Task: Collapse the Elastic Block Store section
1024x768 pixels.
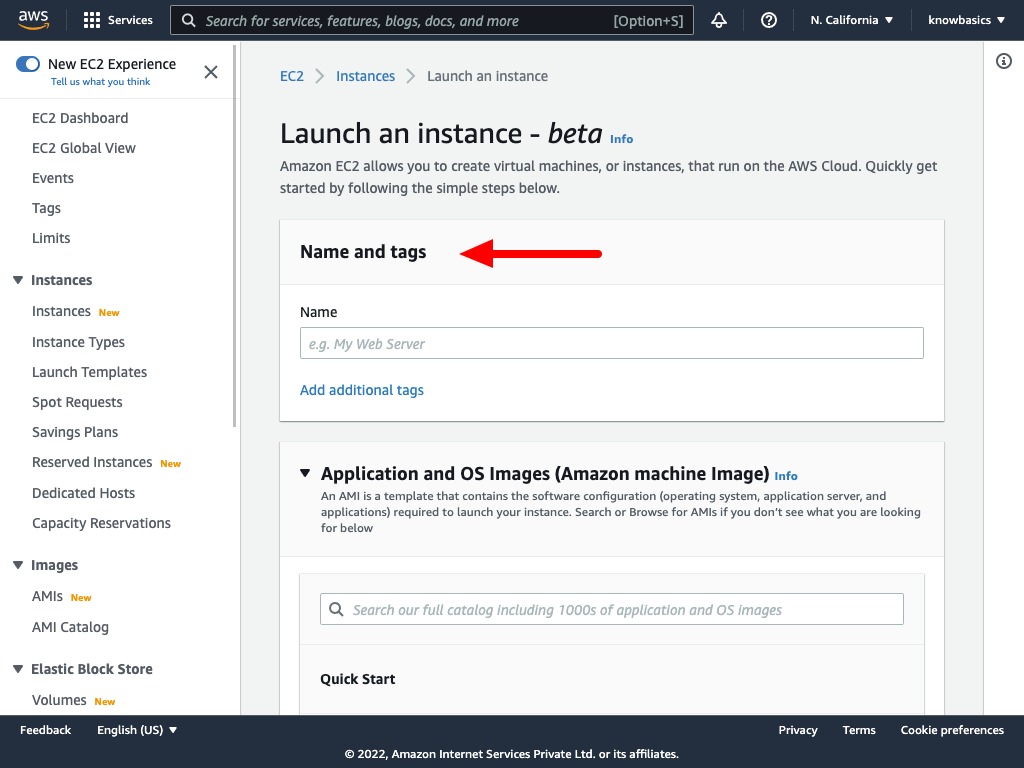Action: 18,669
